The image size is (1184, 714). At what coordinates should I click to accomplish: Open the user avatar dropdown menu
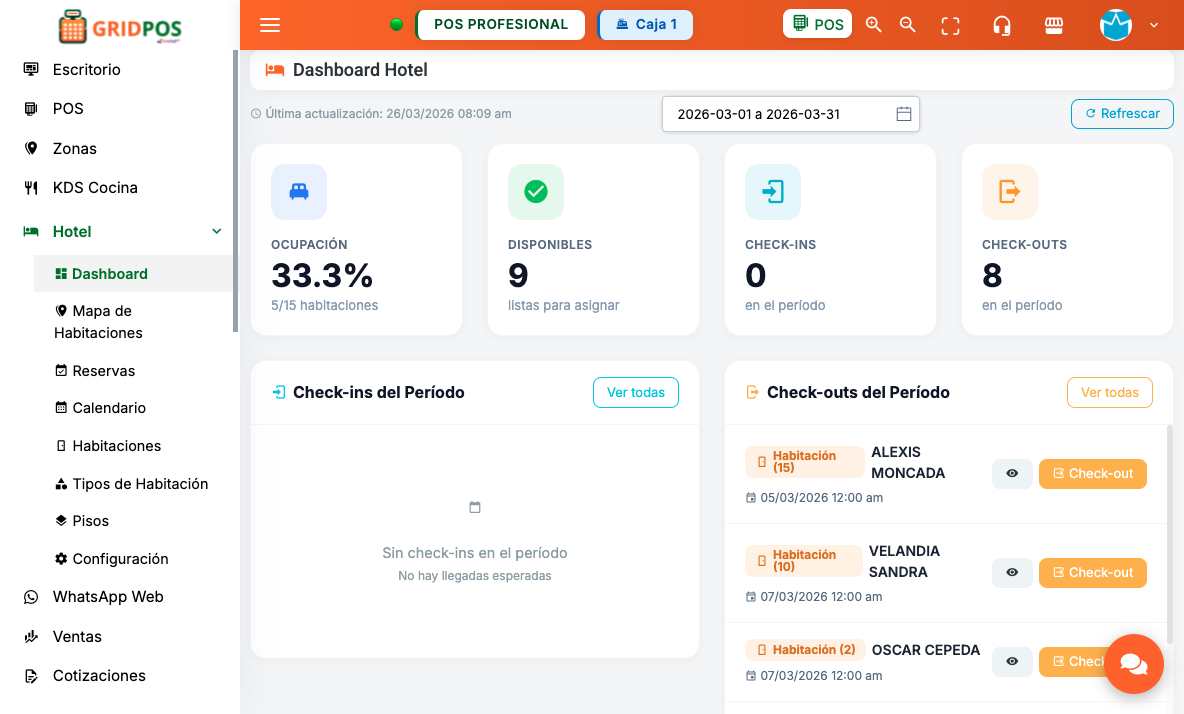[x=1116, y=25]
